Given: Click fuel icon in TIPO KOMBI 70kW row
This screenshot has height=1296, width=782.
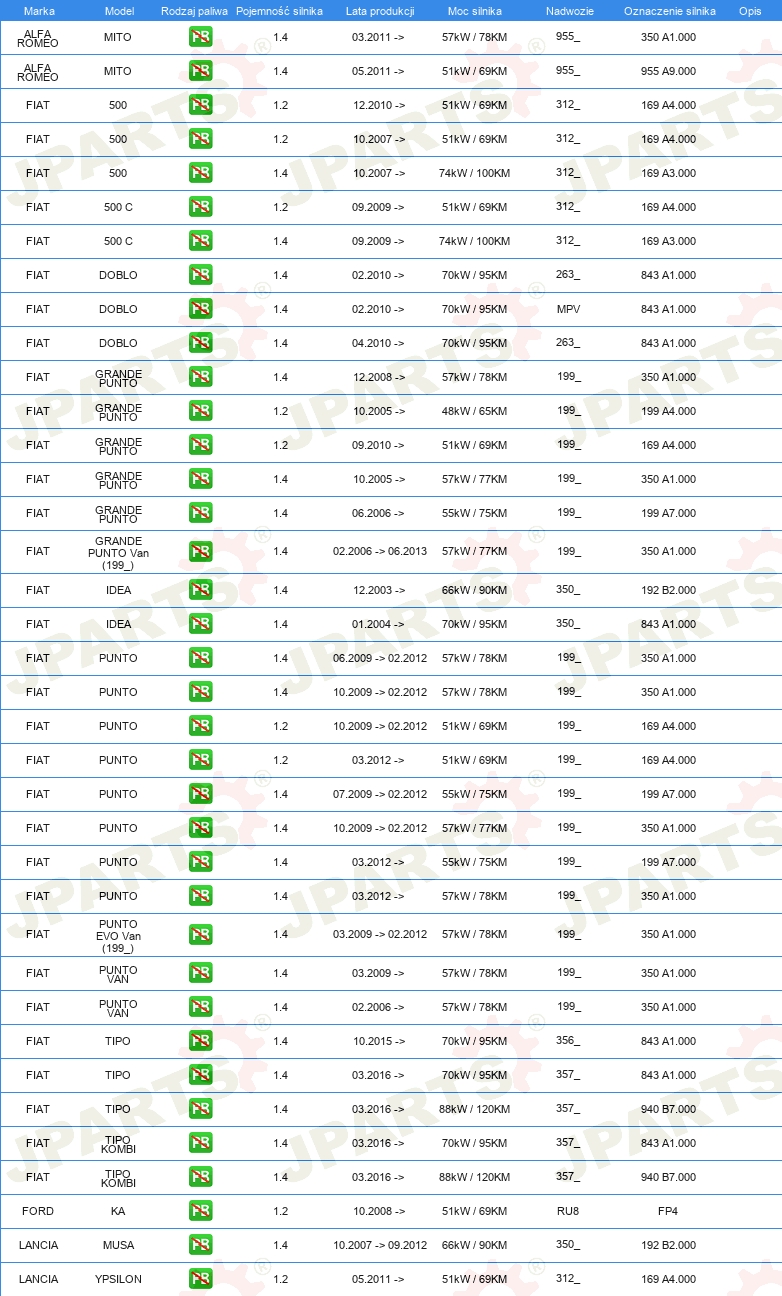Looking at the screenshot, I should tap(200, 1143).
